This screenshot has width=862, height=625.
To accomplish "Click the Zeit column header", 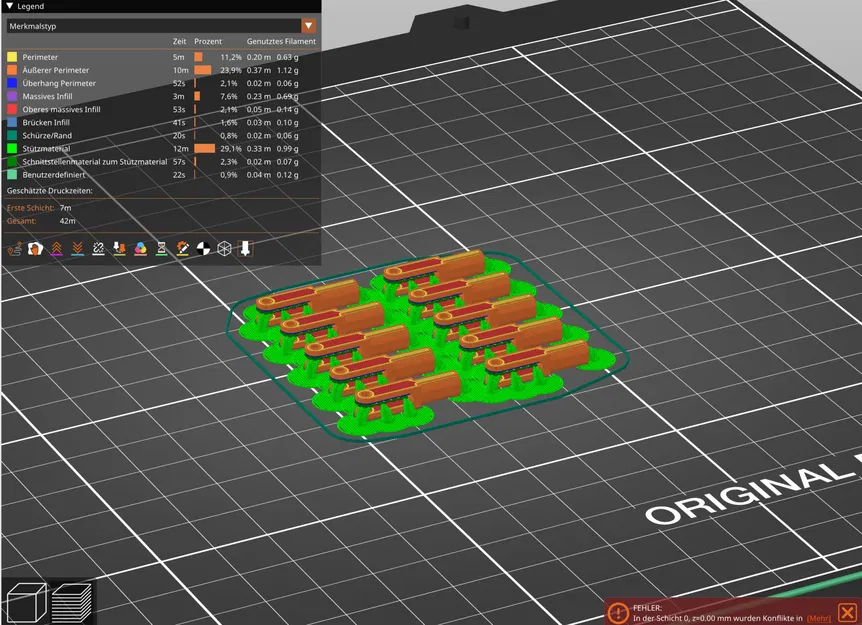I will point(179,41).
